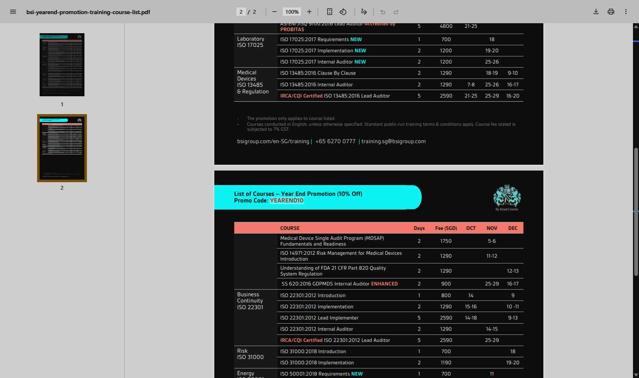
Task: Click the ISO 22301:2012 Implementation course
Action: [x=317, y=307]
